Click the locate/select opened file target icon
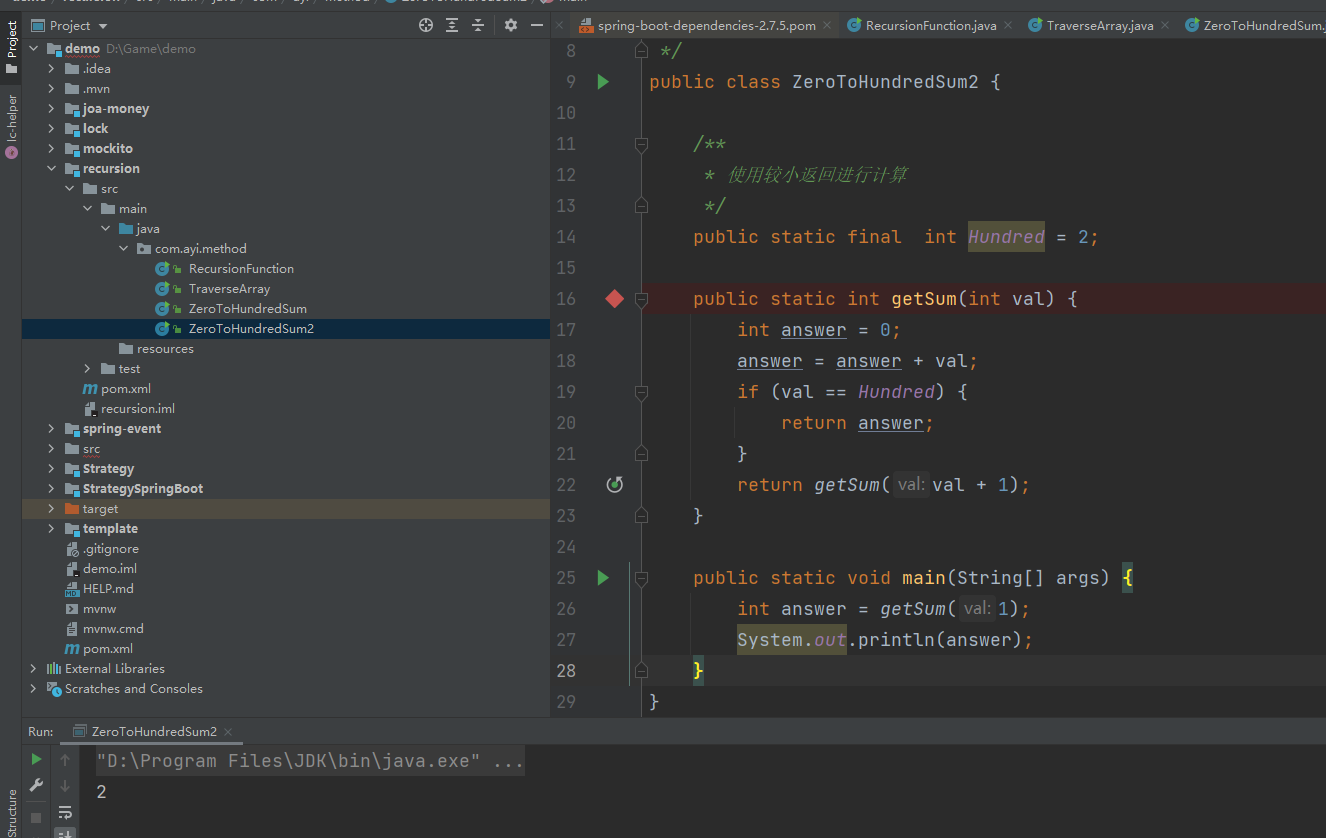 [x=426, y=25]
